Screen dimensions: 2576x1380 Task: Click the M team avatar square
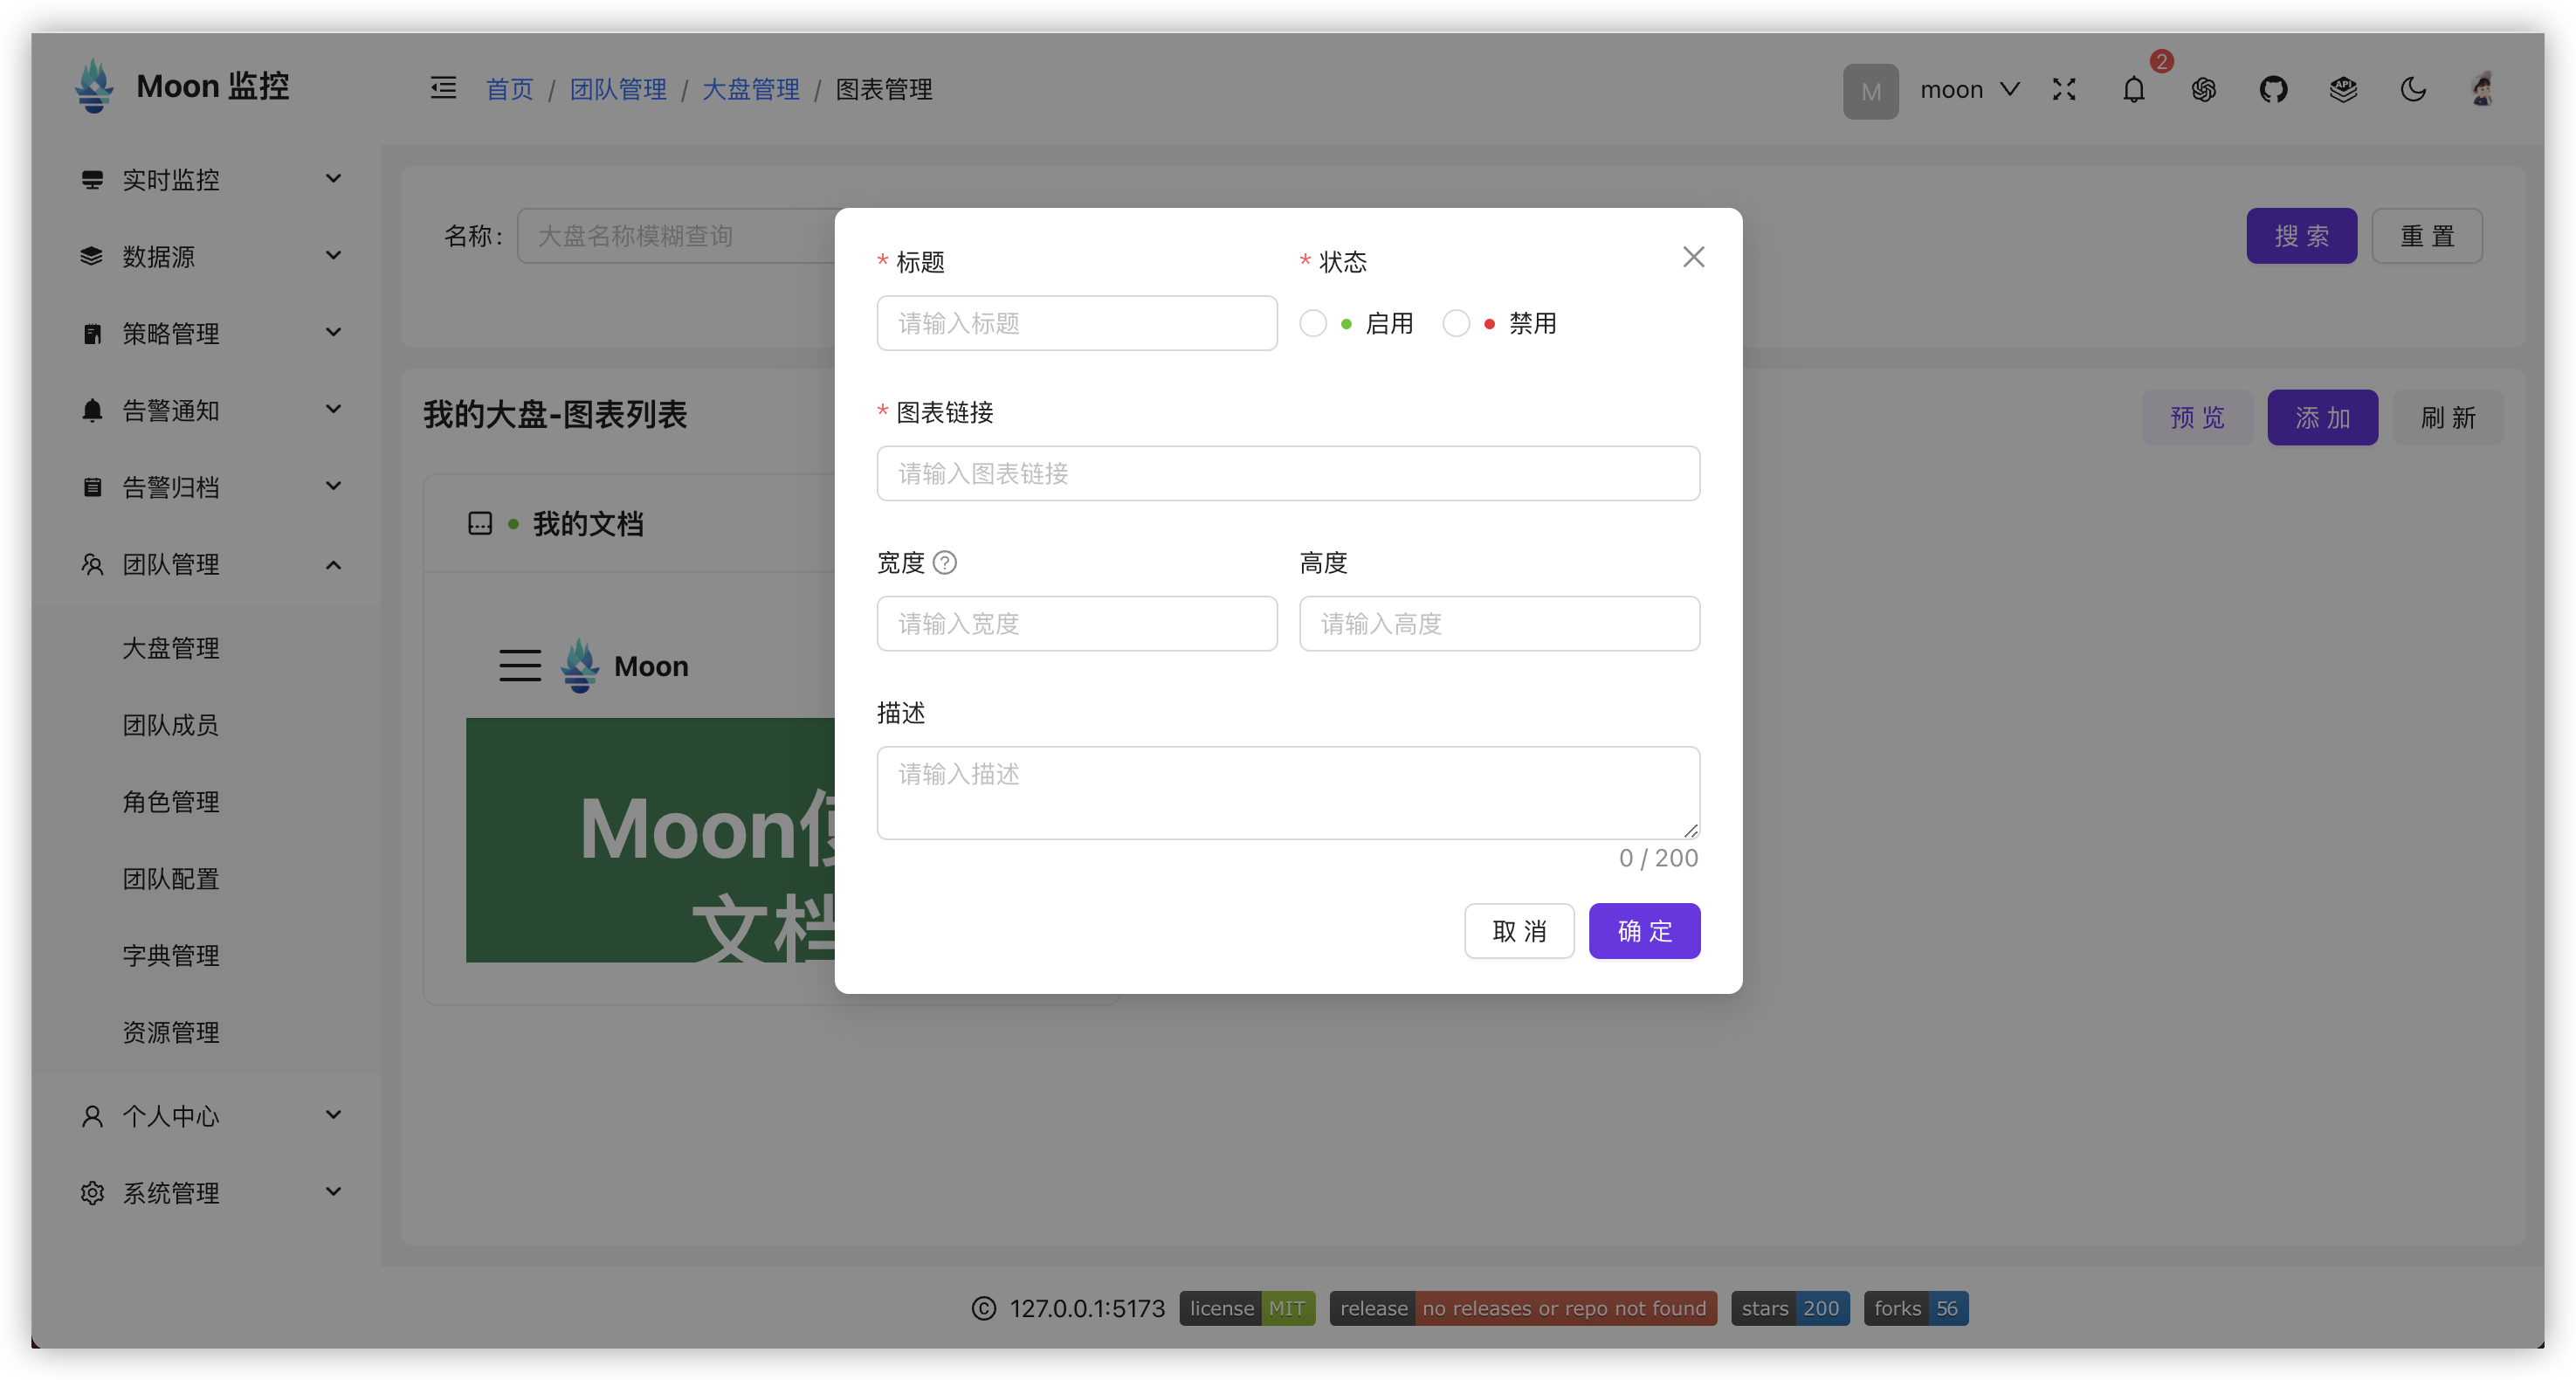point(1871,91)
